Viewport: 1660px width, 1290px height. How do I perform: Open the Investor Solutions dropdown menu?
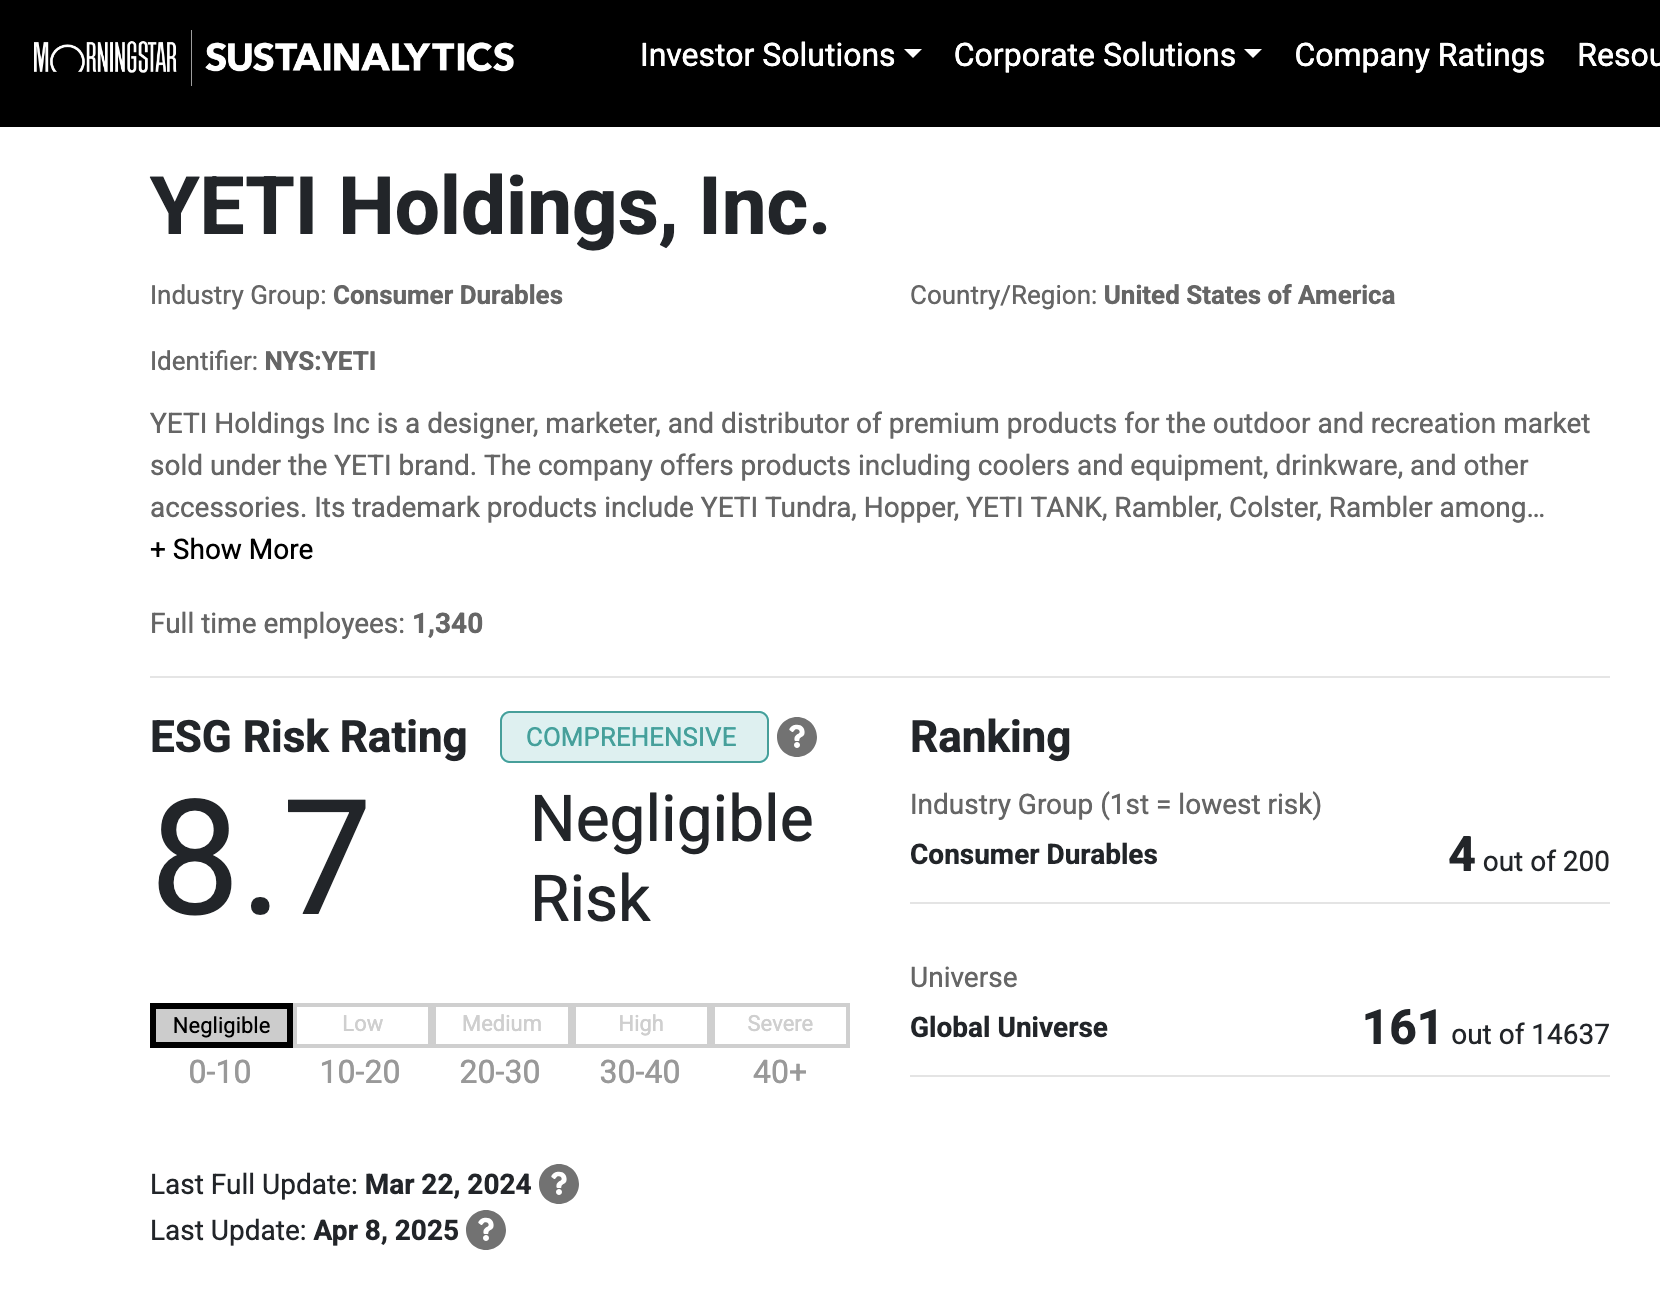[780, 55]
